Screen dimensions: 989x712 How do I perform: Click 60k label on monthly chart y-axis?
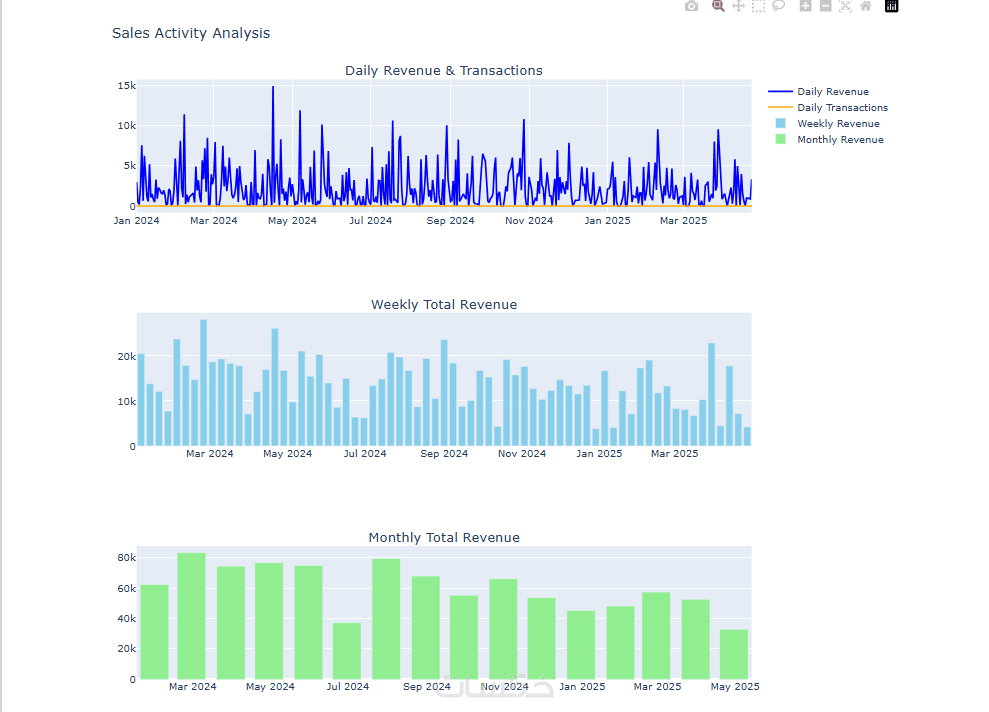[126, 588]
